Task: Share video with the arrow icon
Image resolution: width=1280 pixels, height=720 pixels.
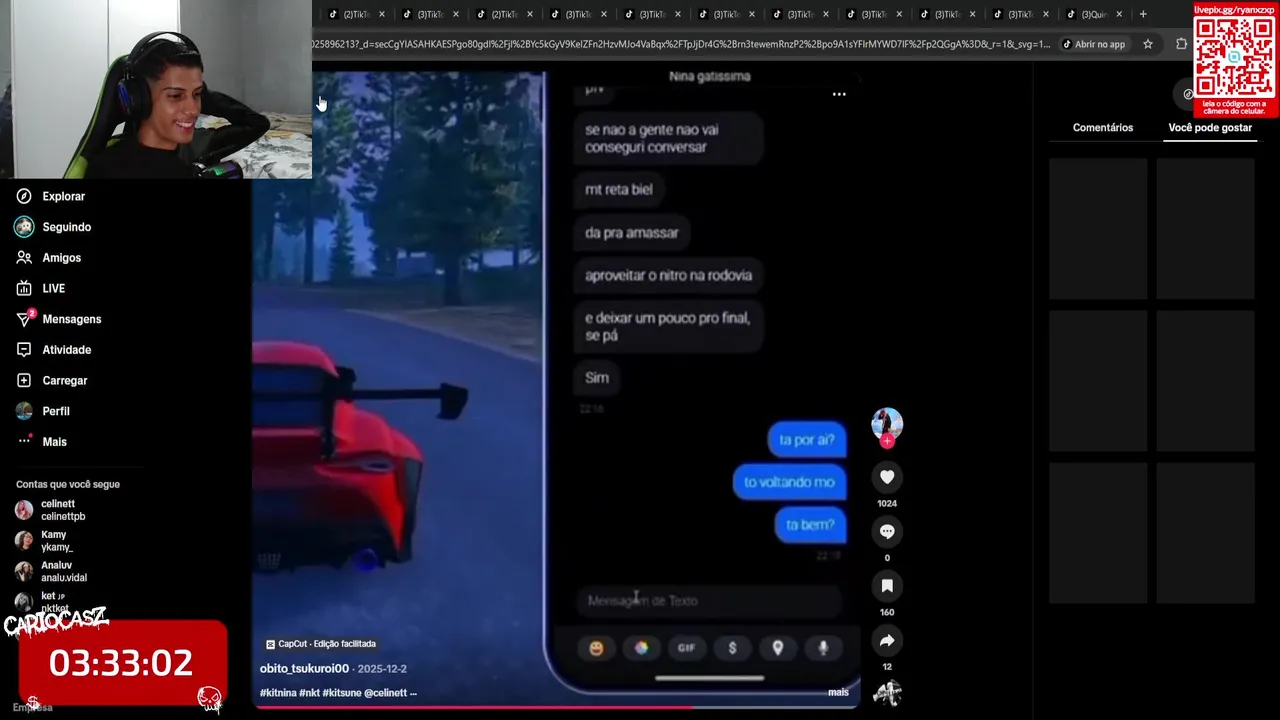Action: (x=887, y=640)
